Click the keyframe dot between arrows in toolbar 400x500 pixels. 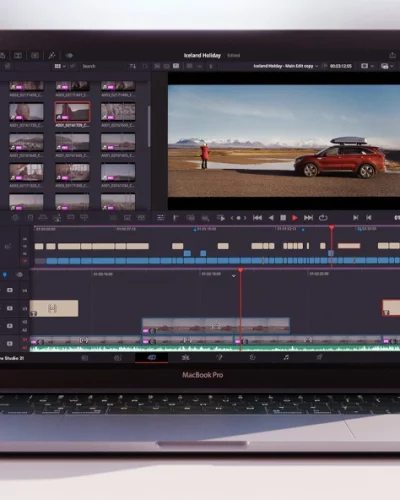238,218
